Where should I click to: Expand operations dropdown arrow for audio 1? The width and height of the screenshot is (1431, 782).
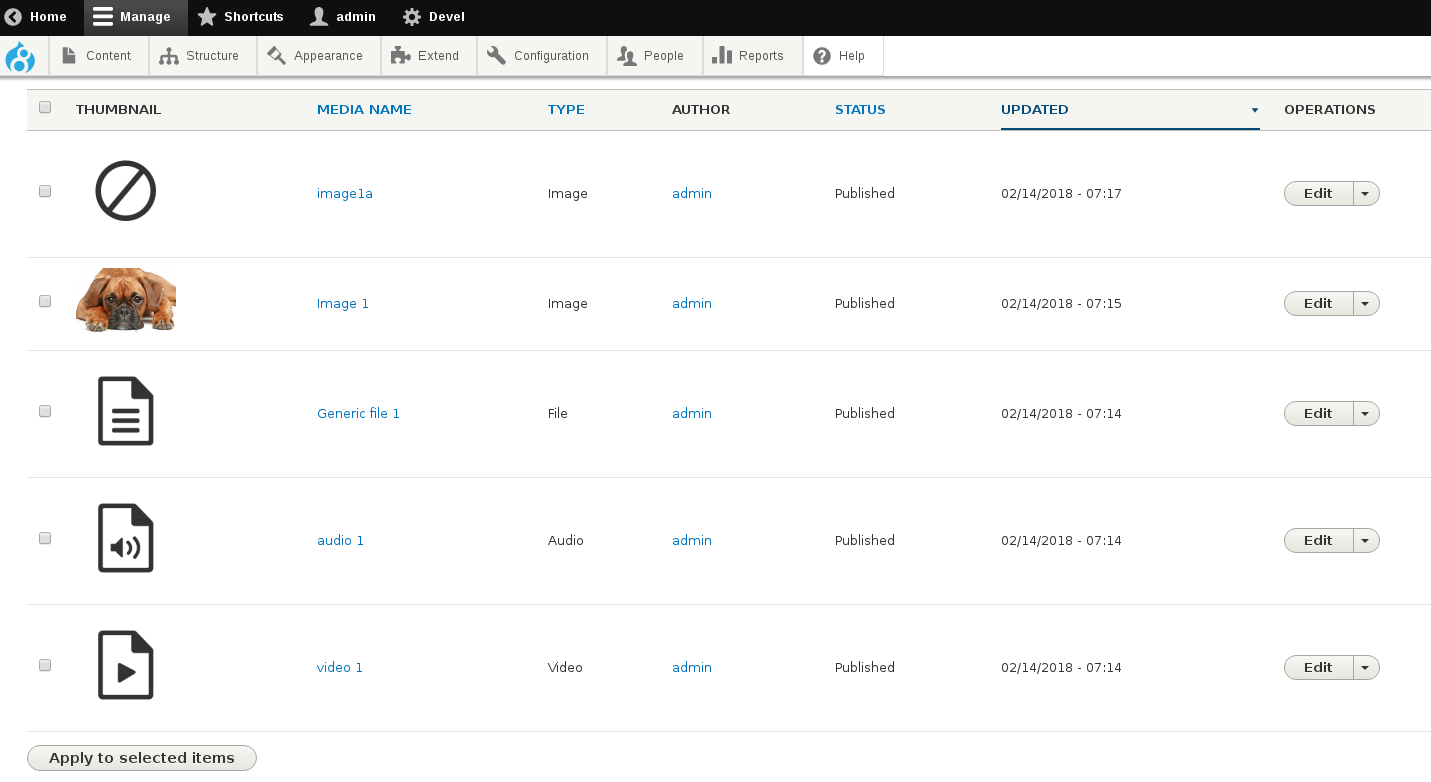click(x=1366, y=541)
